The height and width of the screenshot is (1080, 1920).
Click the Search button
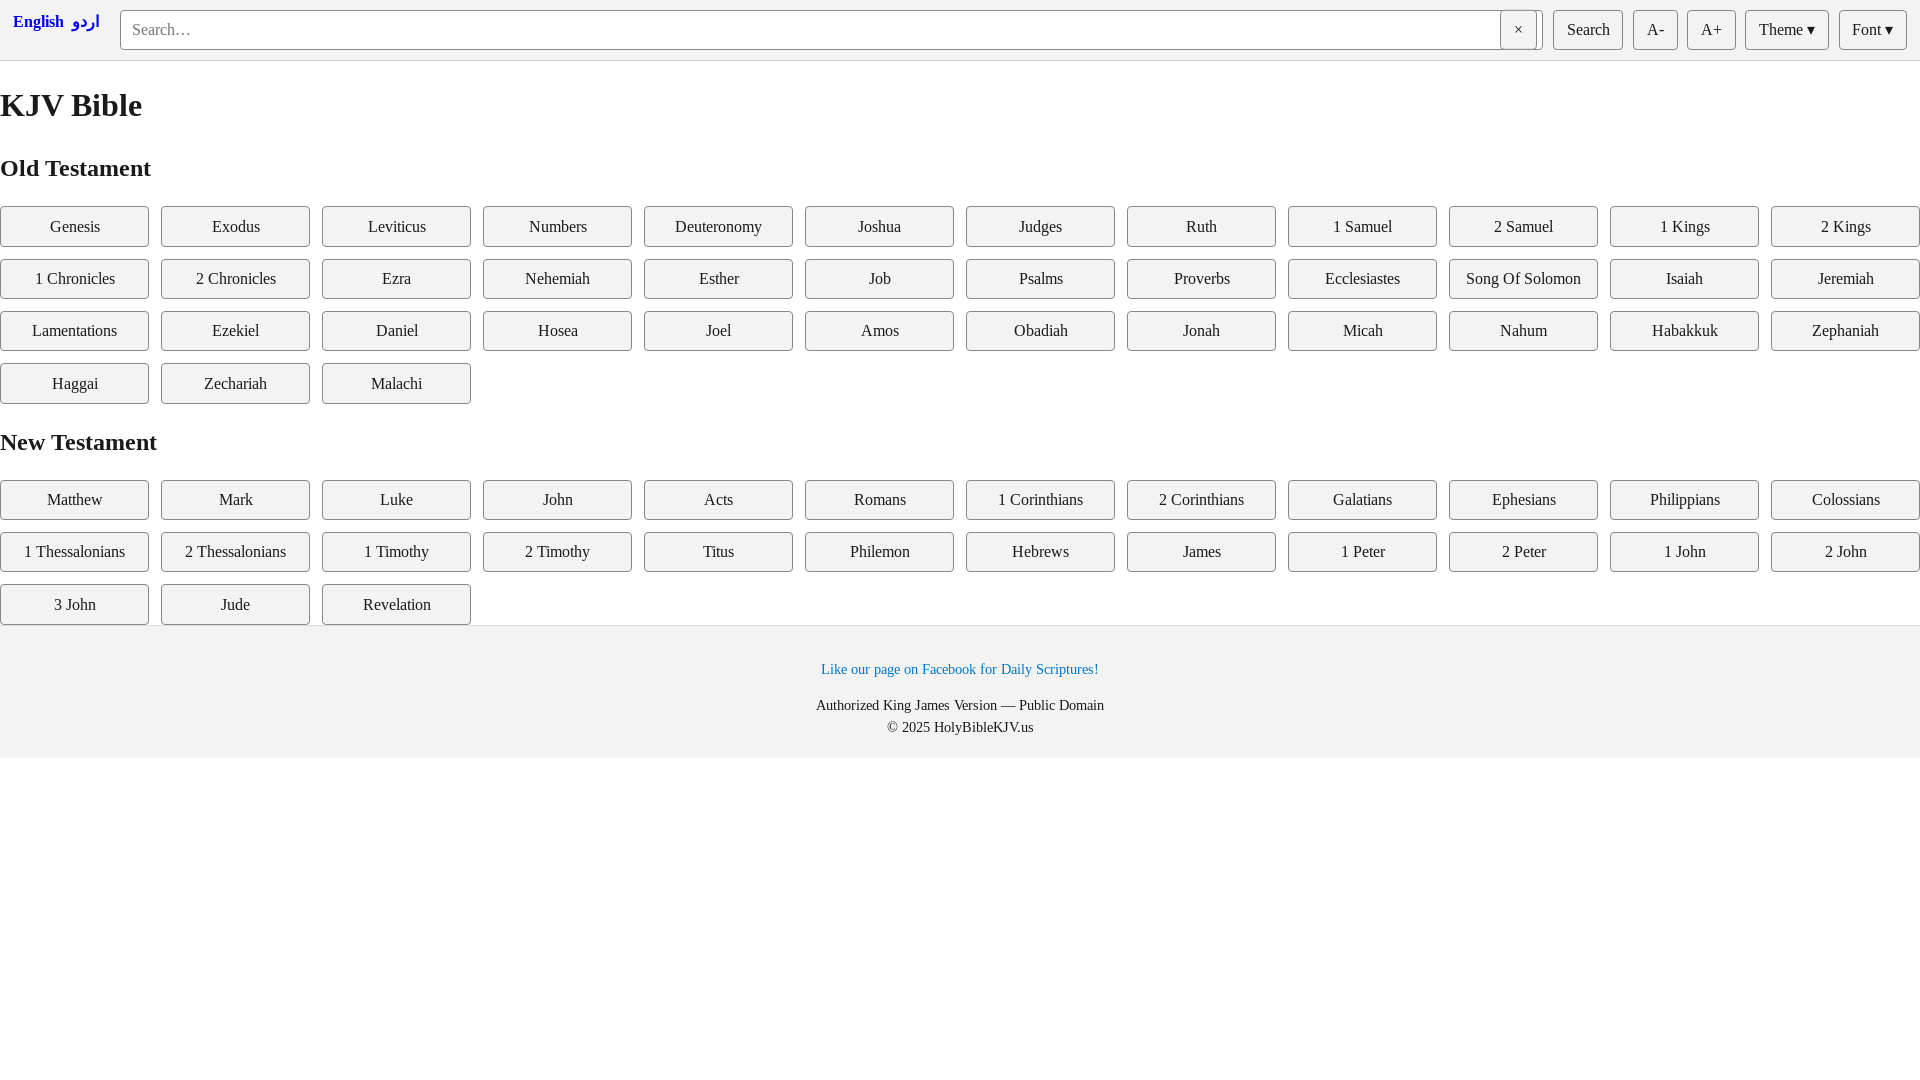pyautogui.click(x=1588, y=30)
